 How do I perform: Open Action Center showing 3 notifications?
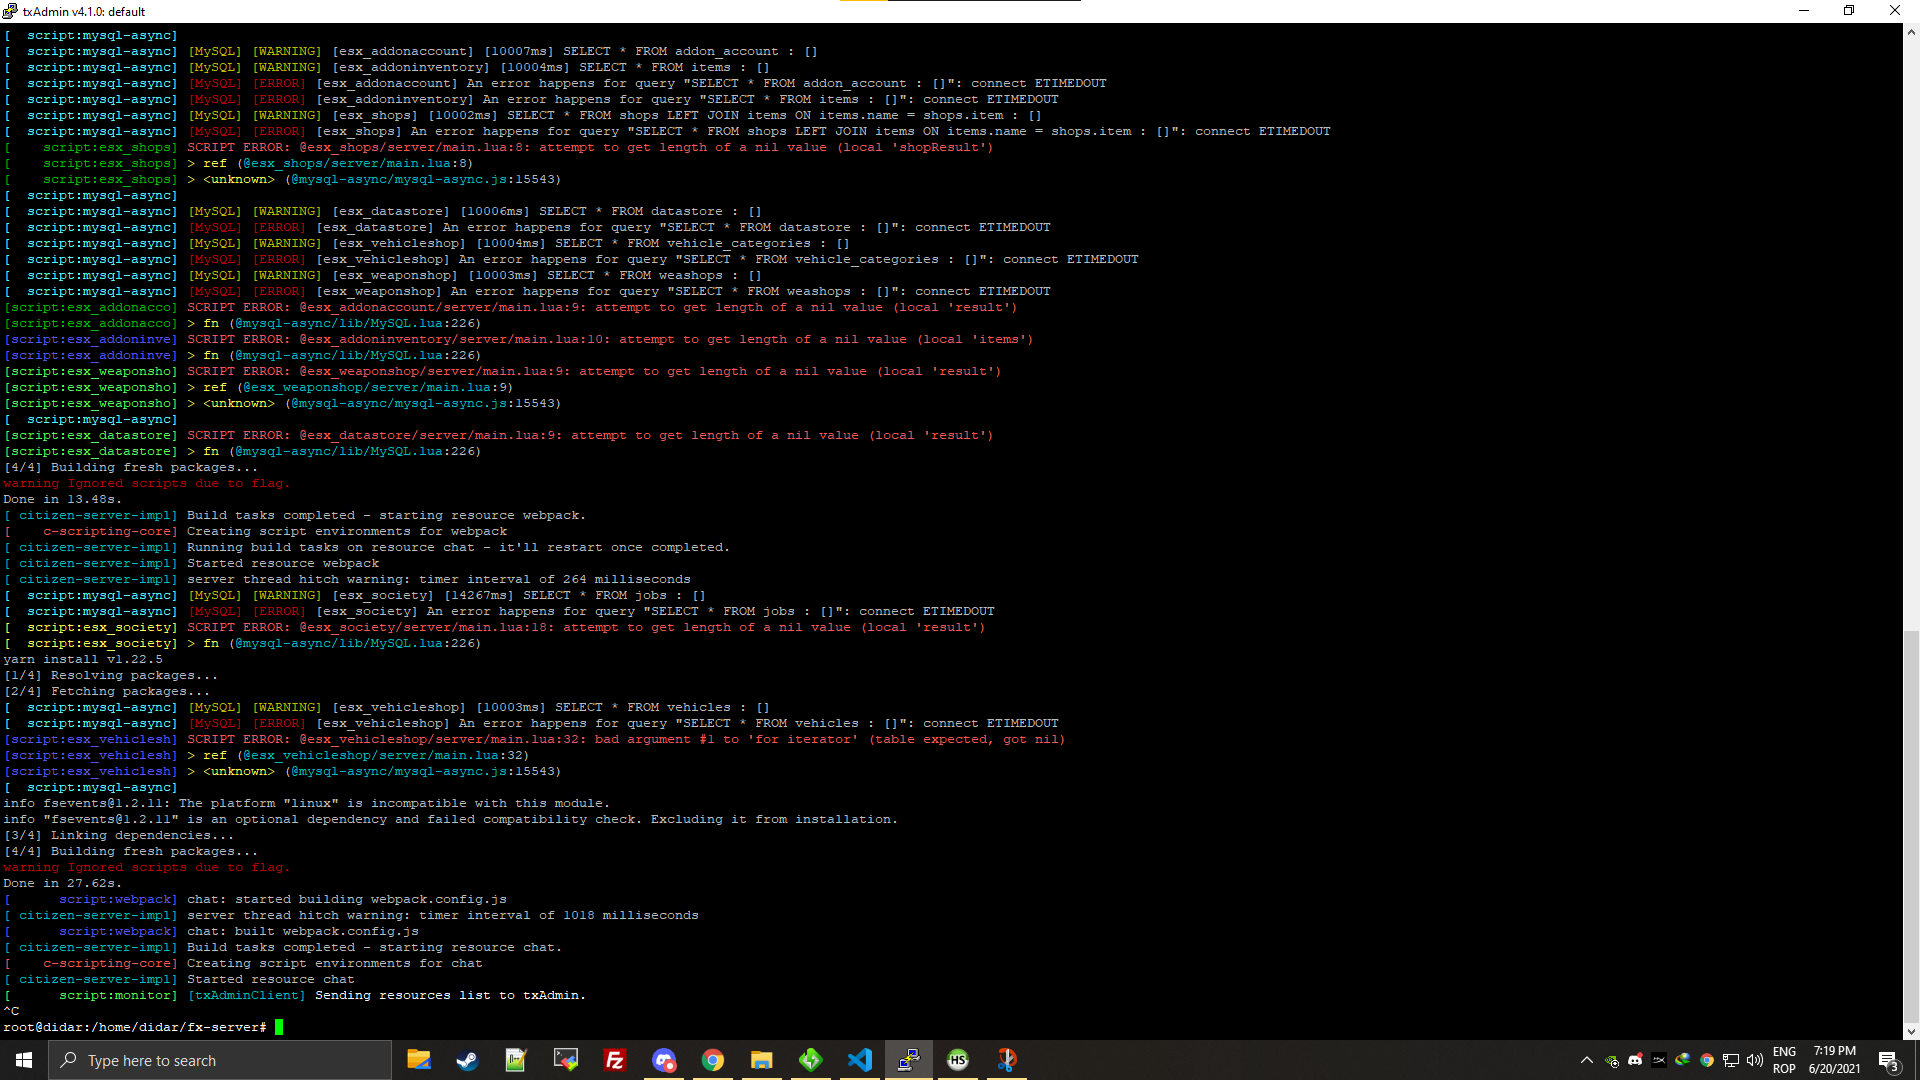[x=1890, y=1060]
